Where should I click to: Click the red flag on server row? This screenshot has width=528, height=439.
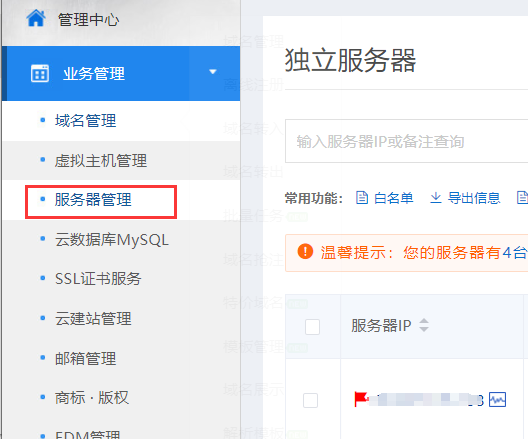361,399
